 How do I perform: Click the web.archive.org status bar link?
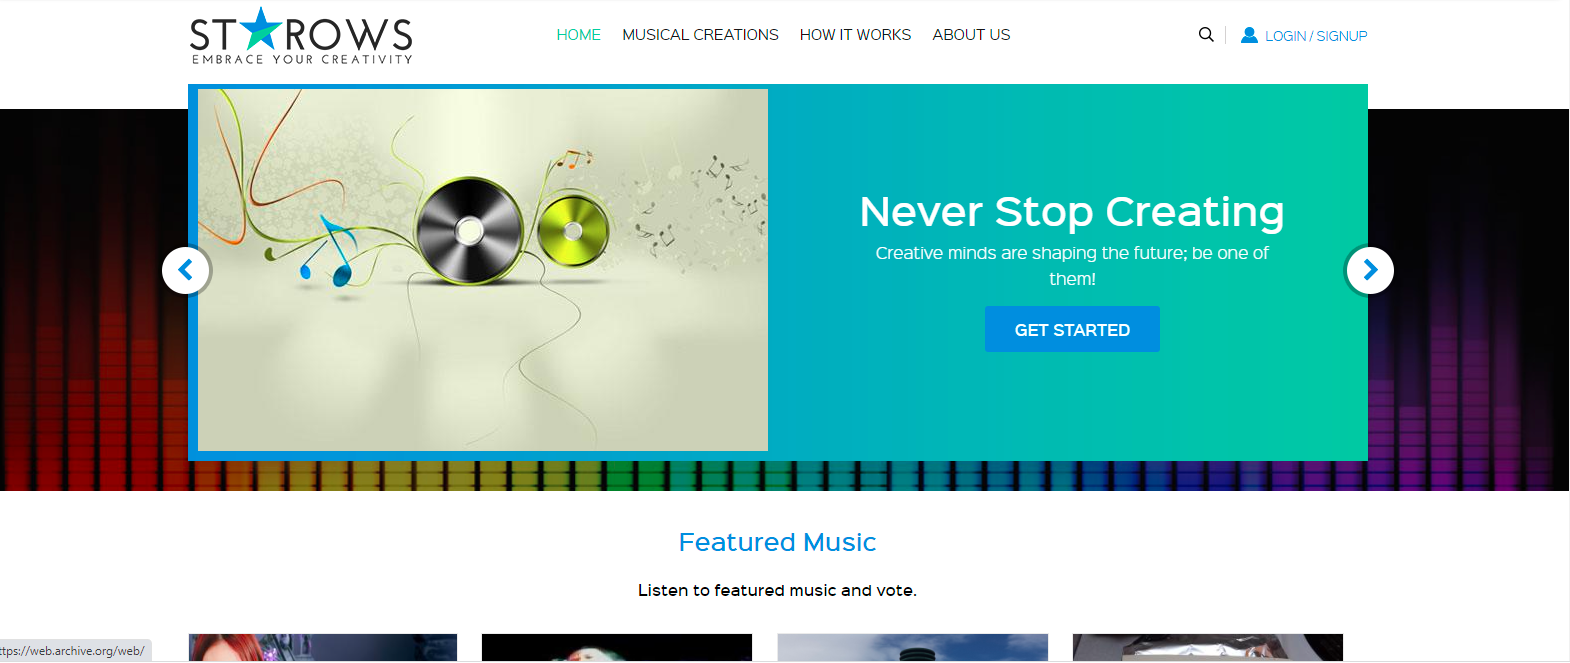tap(74, 651)
